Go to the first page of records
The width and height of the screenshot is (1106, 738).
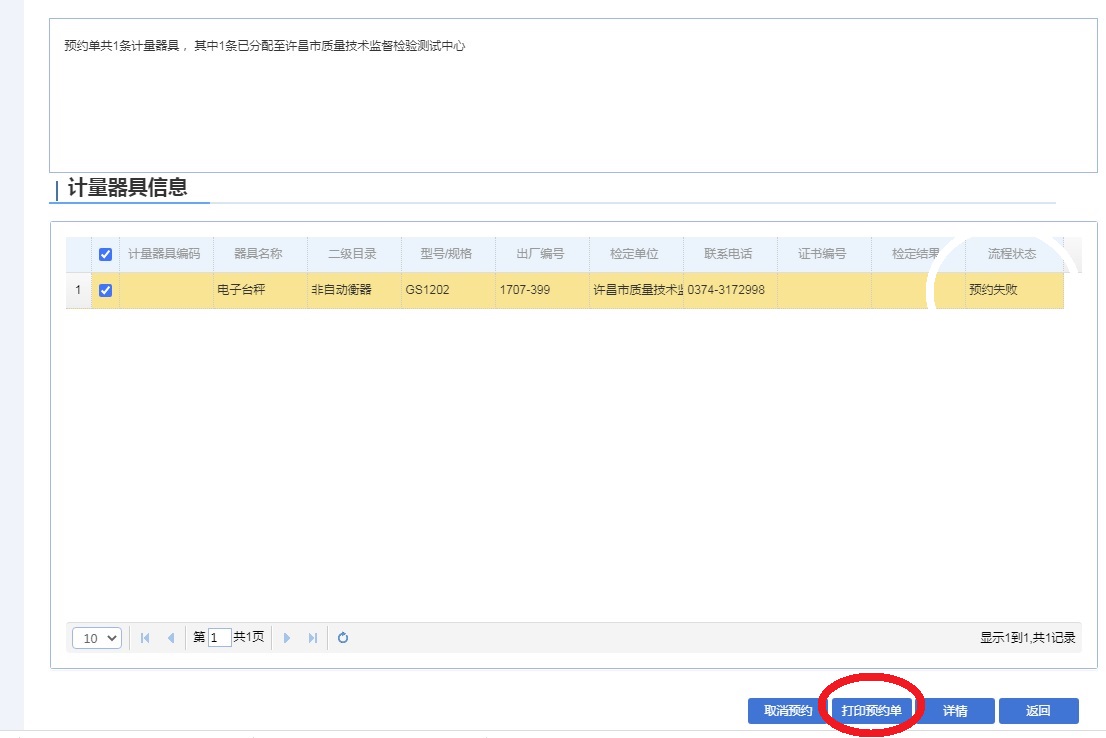tap(145, 638)
